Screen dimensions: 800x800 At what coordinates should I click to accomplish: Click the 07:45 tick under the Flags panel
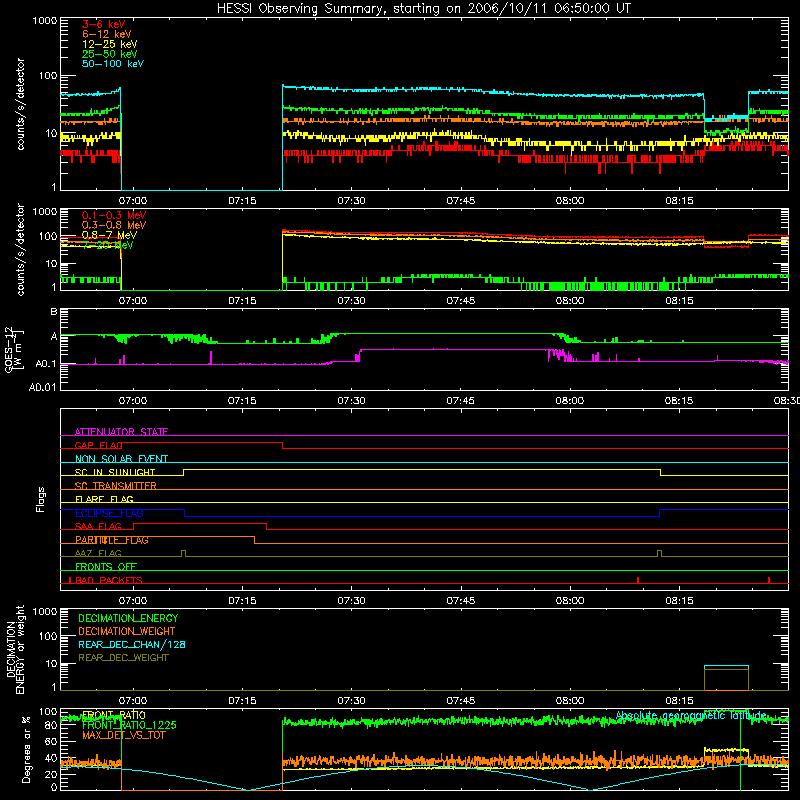[460, 601]
